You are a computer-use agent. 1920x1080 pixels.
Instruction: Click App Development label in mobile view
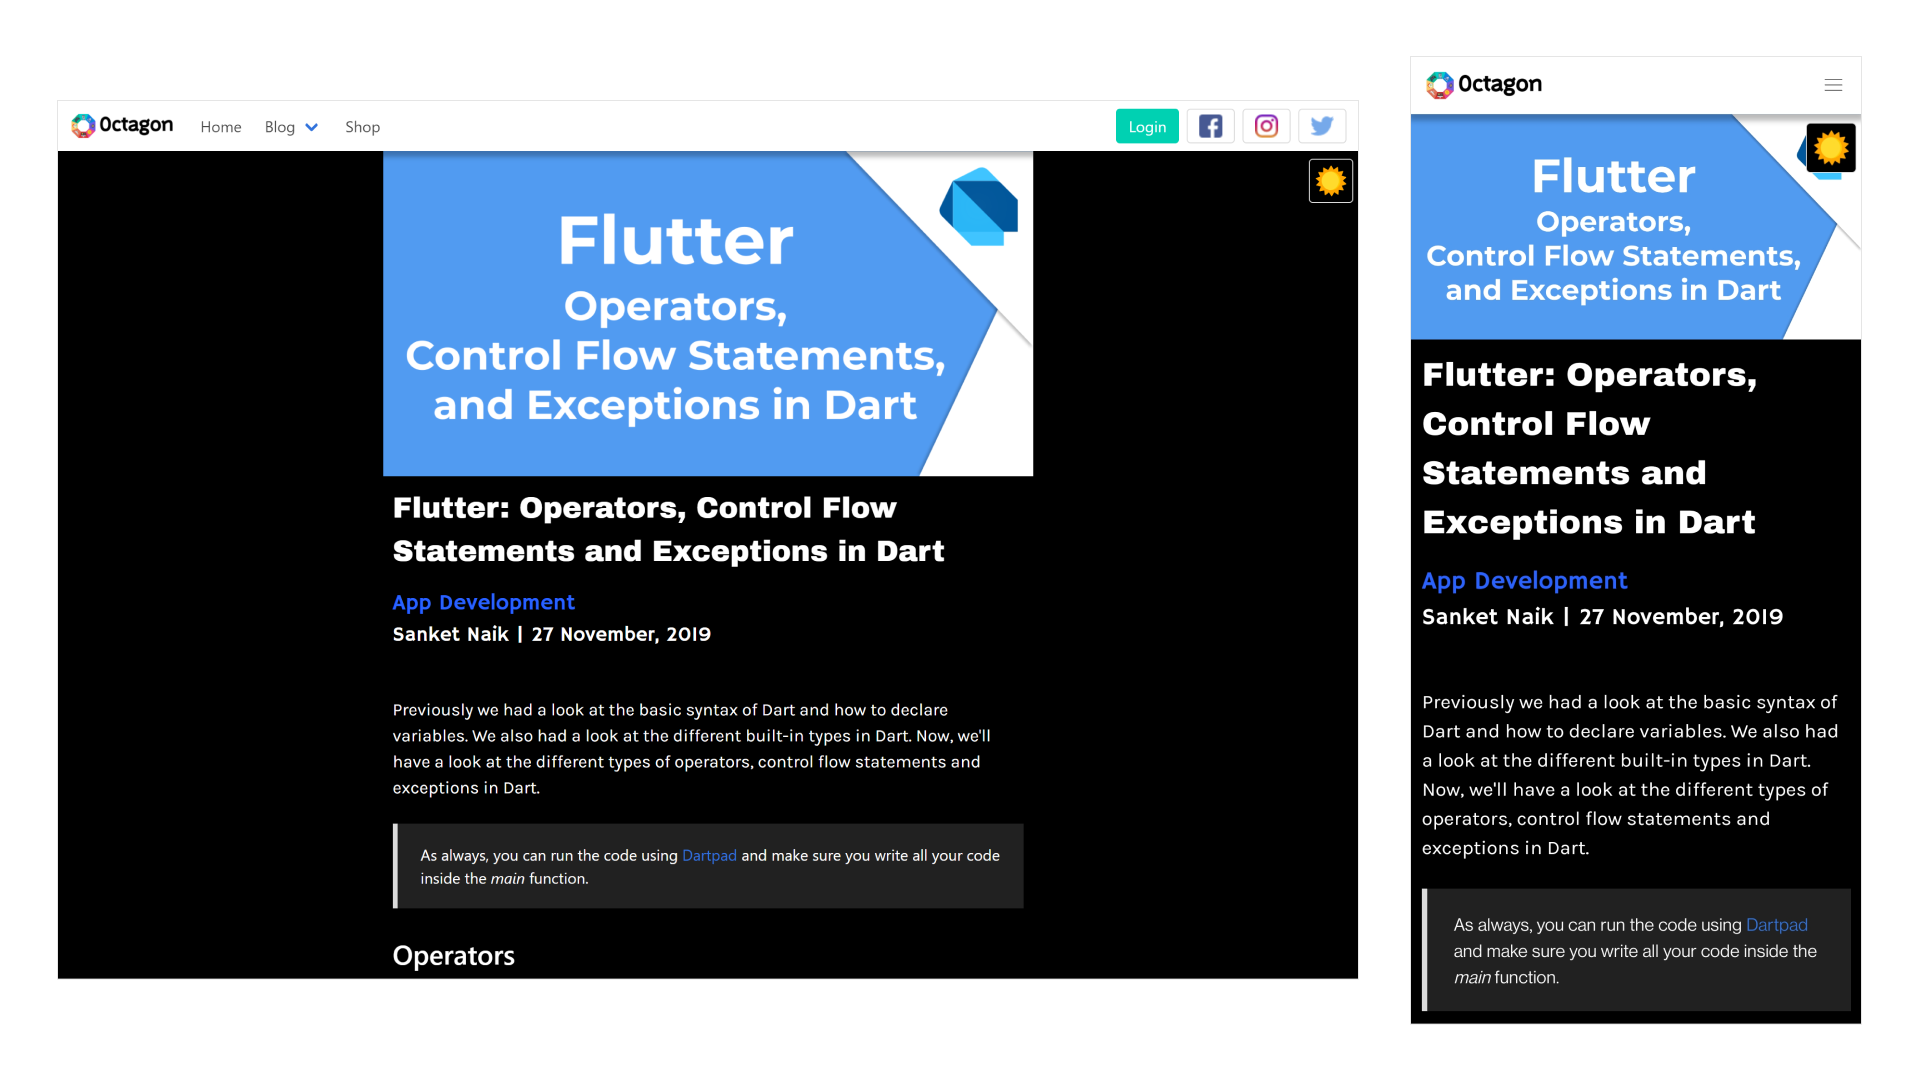[1524, 580]
